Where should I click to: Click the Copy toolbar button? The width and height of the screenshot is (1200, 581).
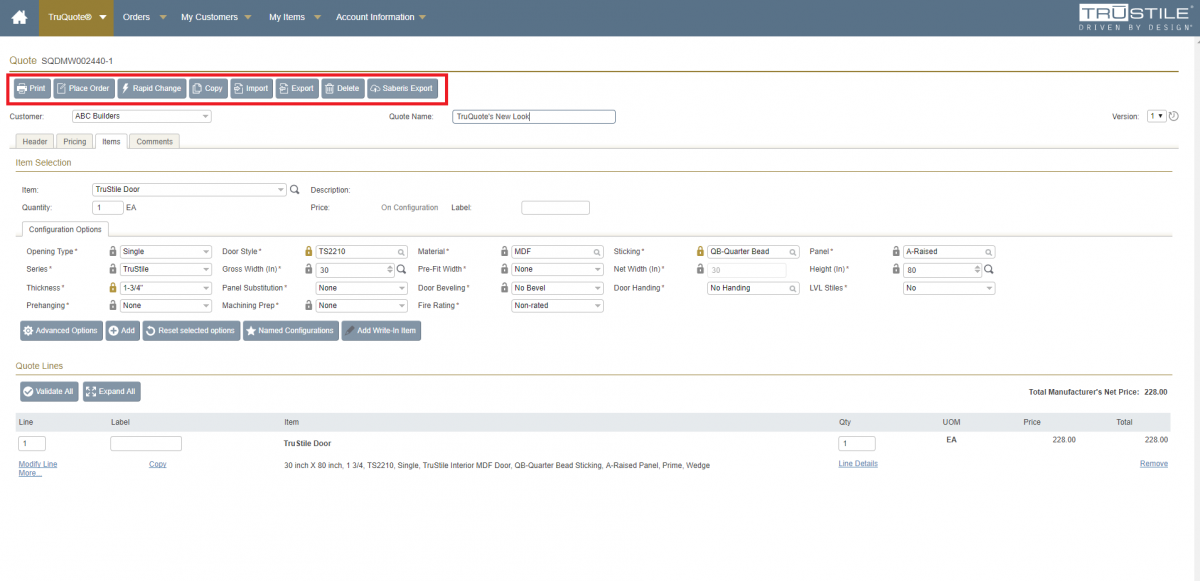[x=209, y=88]
